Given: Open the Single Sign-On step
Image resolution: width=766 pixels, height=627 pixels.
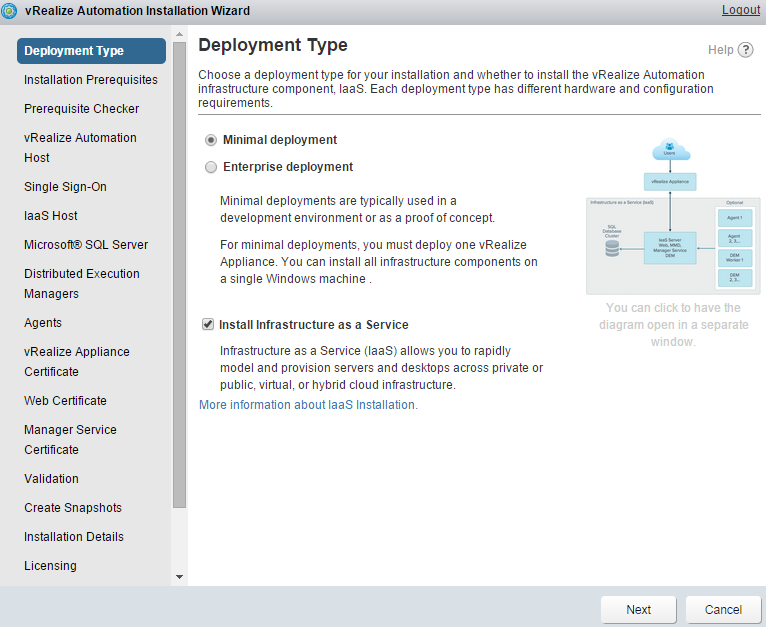Looking at the screenshot, I should coord(65,187).
